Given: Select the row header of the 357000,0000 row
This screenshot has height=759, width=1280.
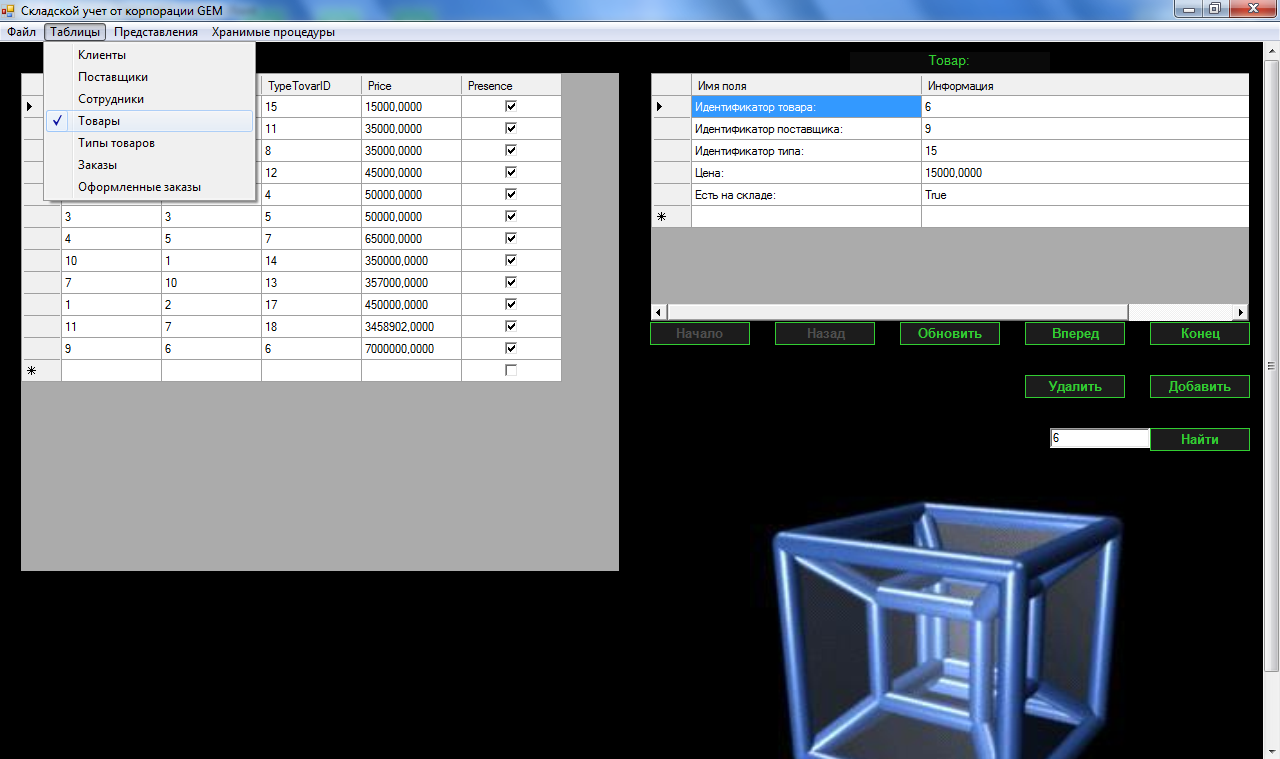Looking at the screenshot, I should [41, 282].
